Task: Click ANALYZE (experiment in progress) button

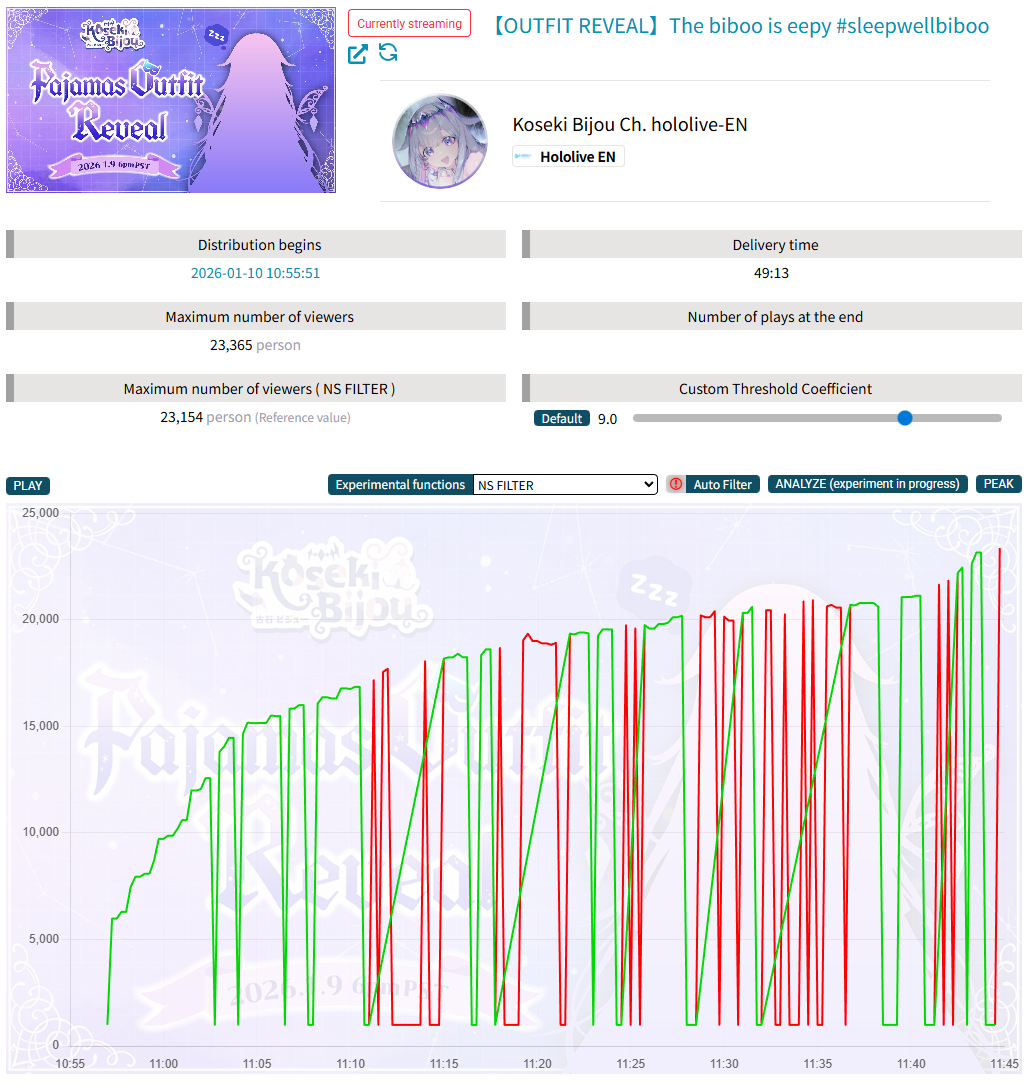Action: pyautogui.click(x=867, y=484)
